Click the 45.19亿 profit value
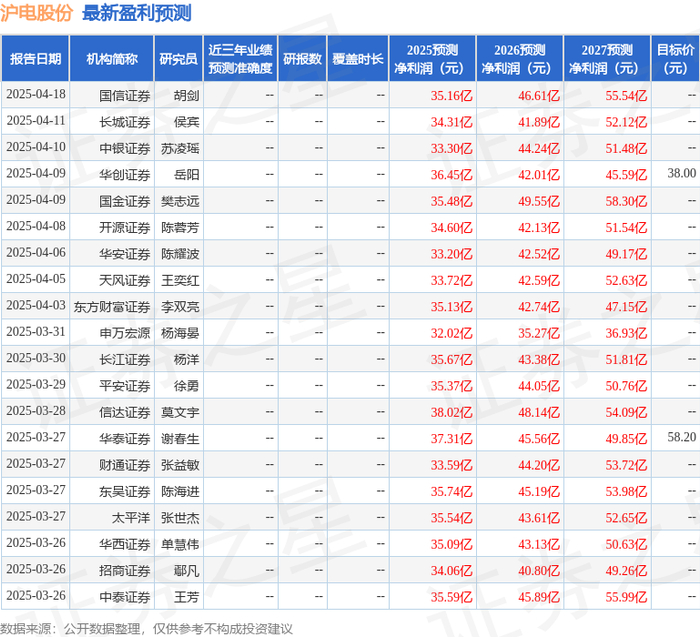 click(539, 491)
